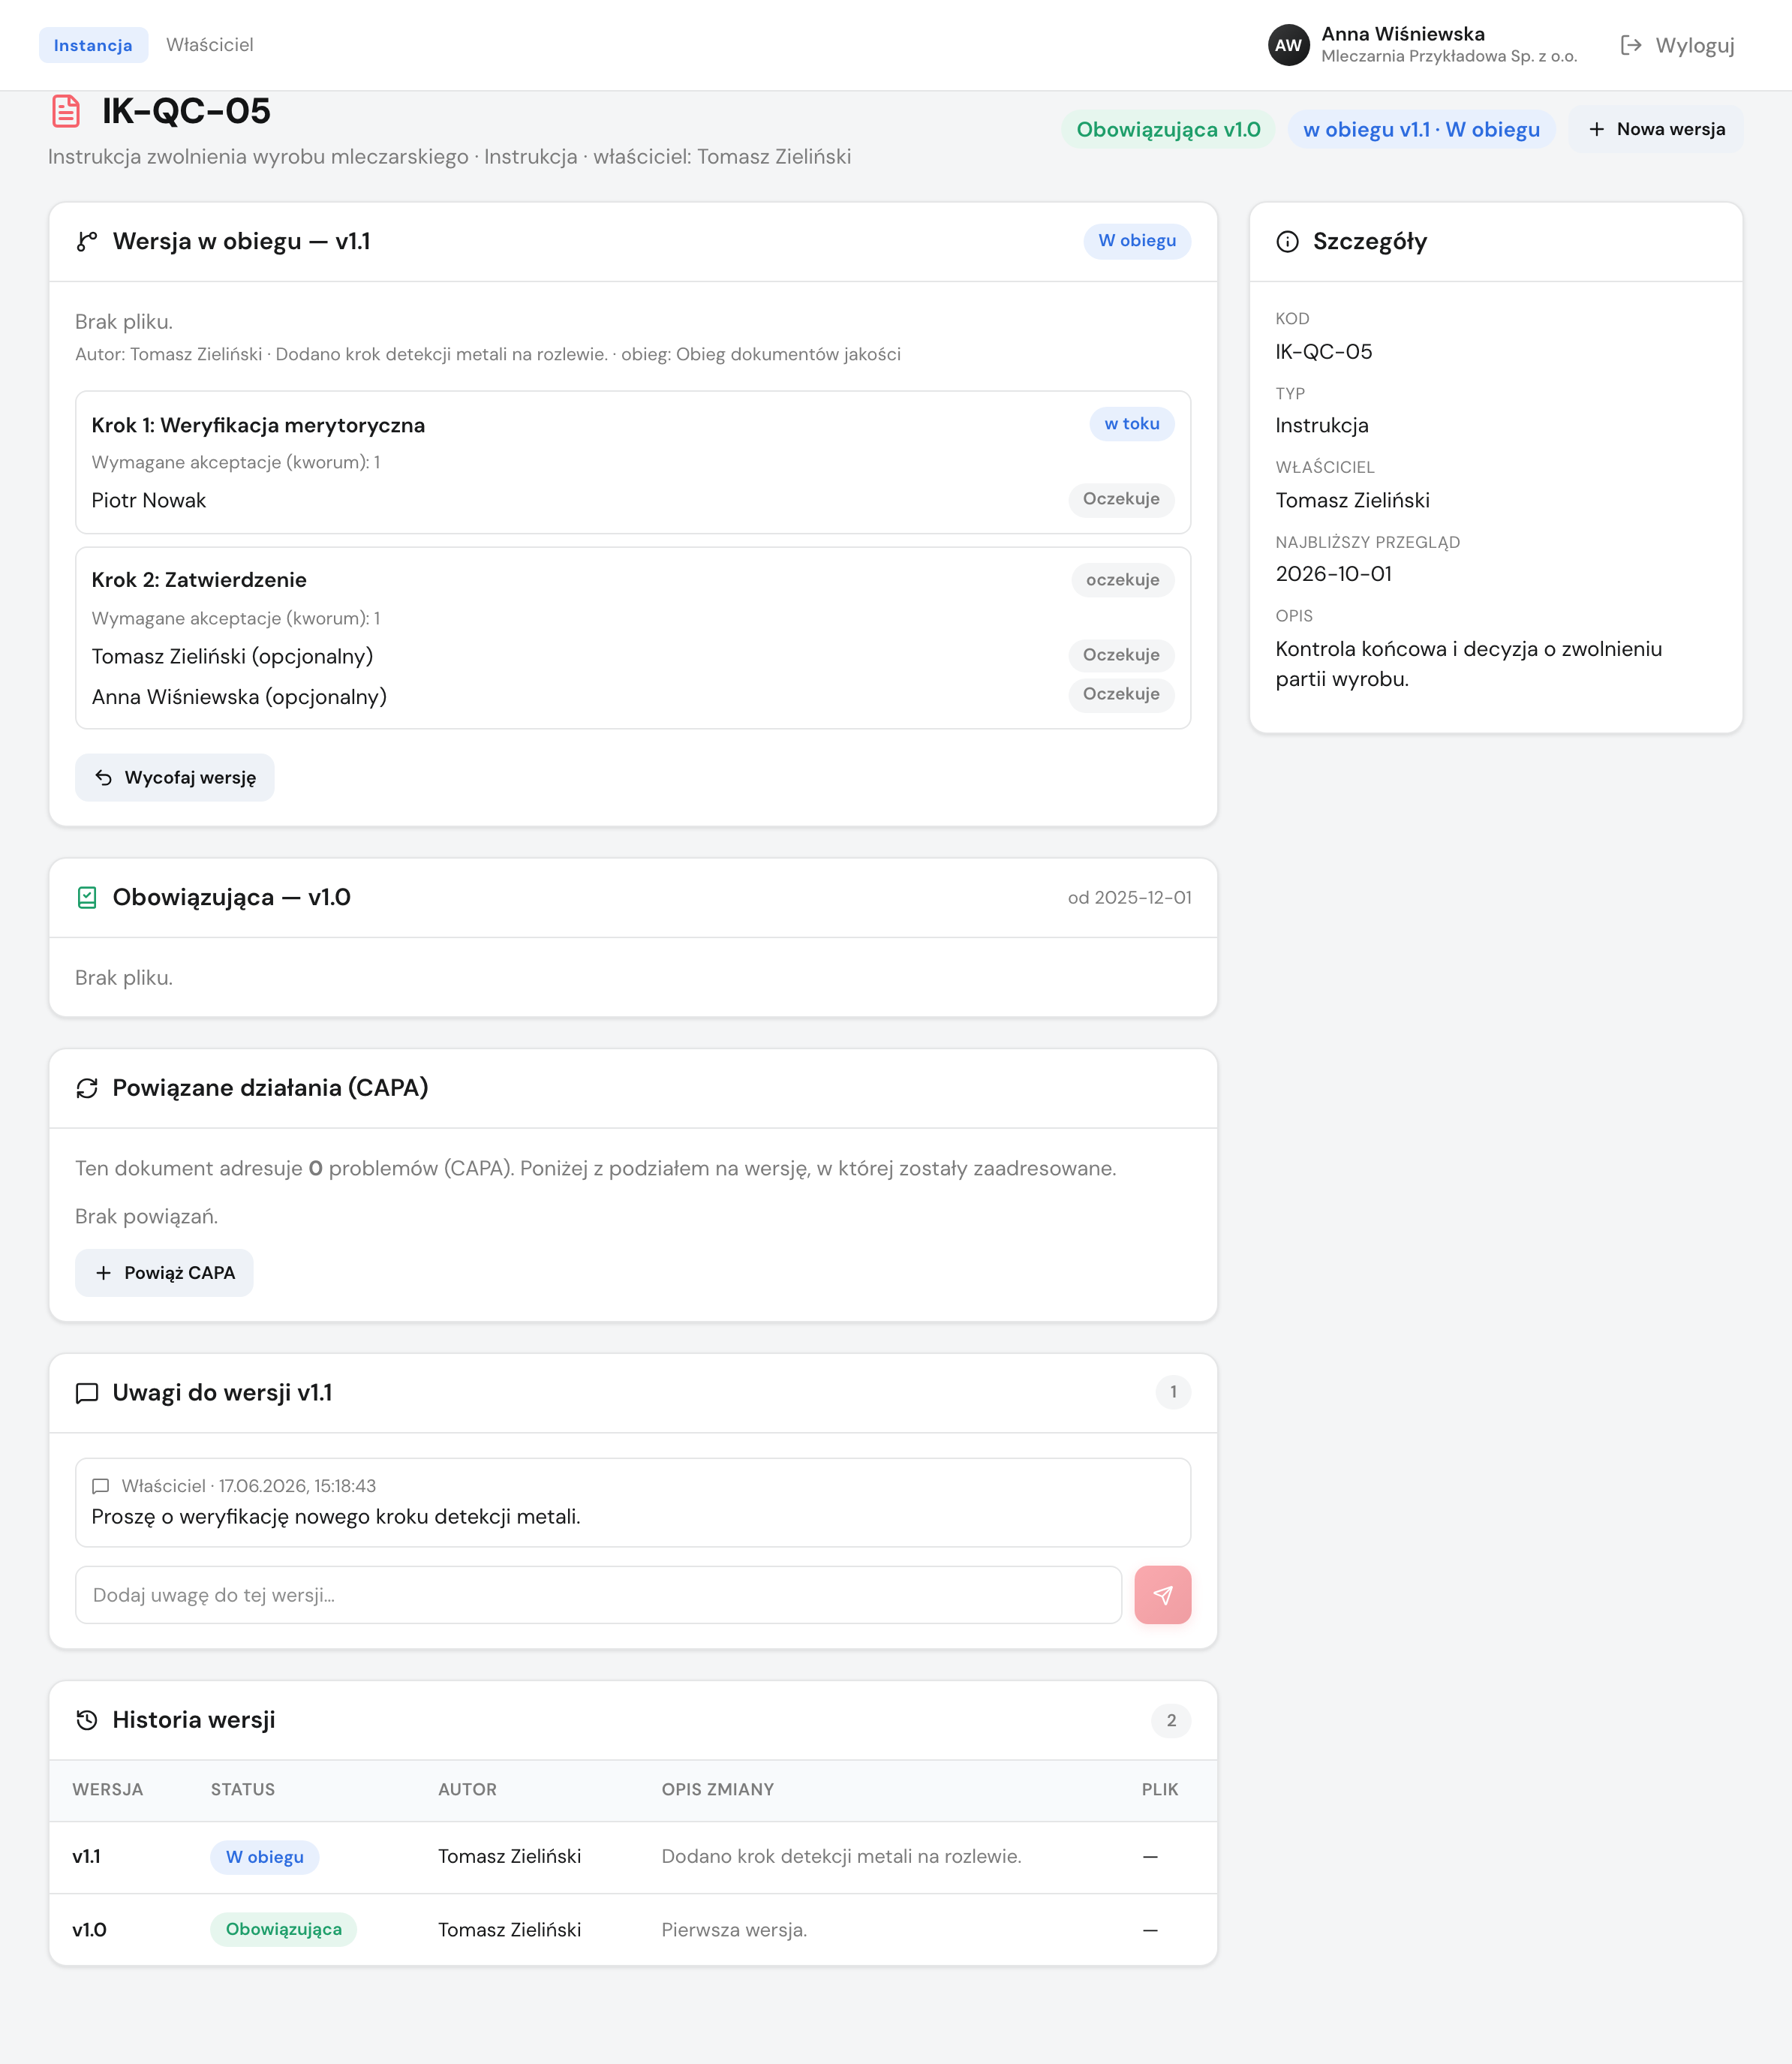This screenshot has width=1792, height=2064.
Task: Click the AW user avatar
Action: coord(1288,45)
